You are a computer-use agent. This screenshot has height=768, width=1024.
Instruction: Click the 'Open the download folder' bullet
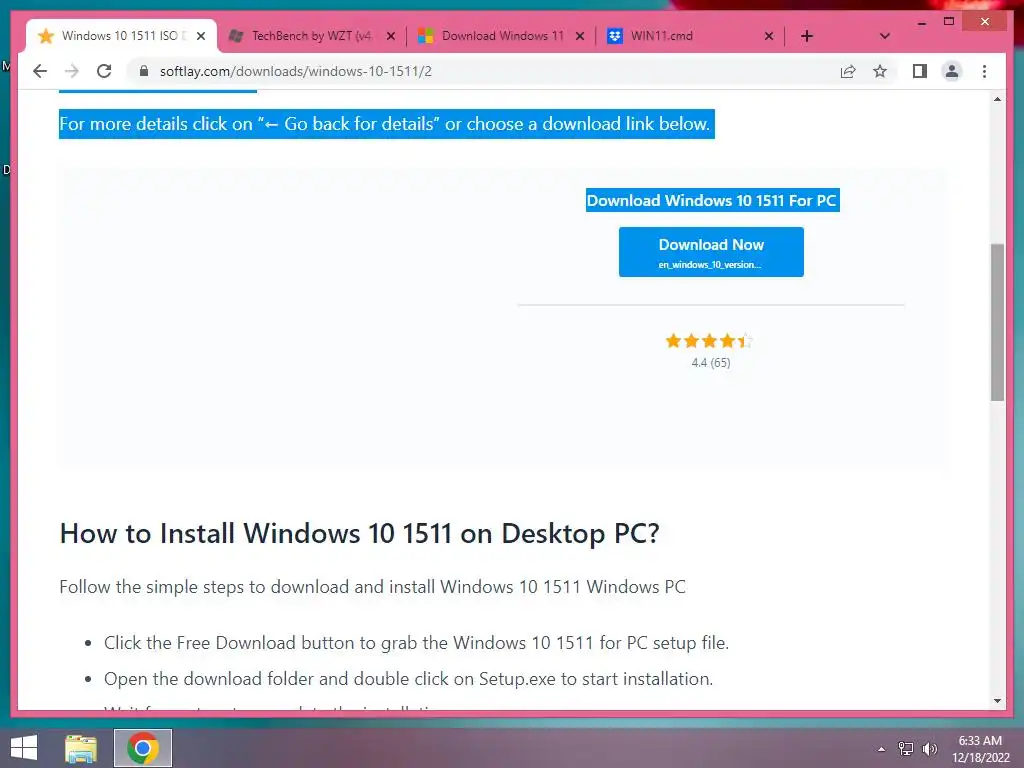coord(408,679)
